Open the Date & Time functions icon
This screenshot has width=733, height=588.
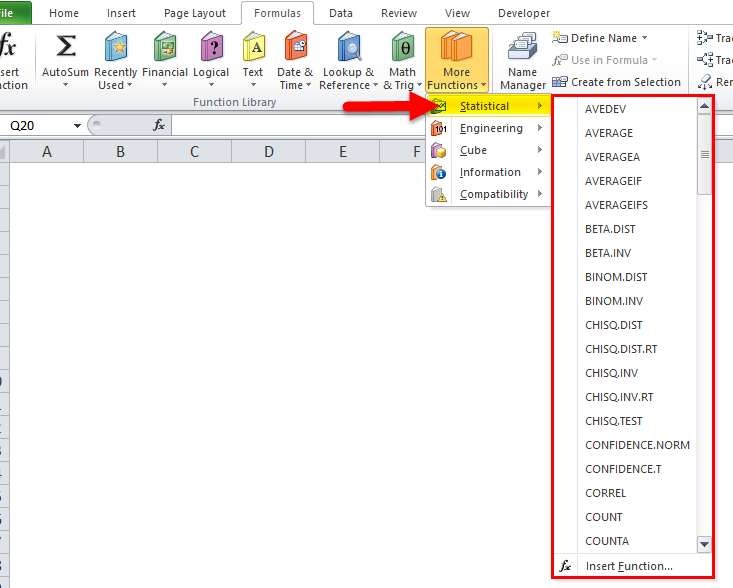[x=295, y=46]
